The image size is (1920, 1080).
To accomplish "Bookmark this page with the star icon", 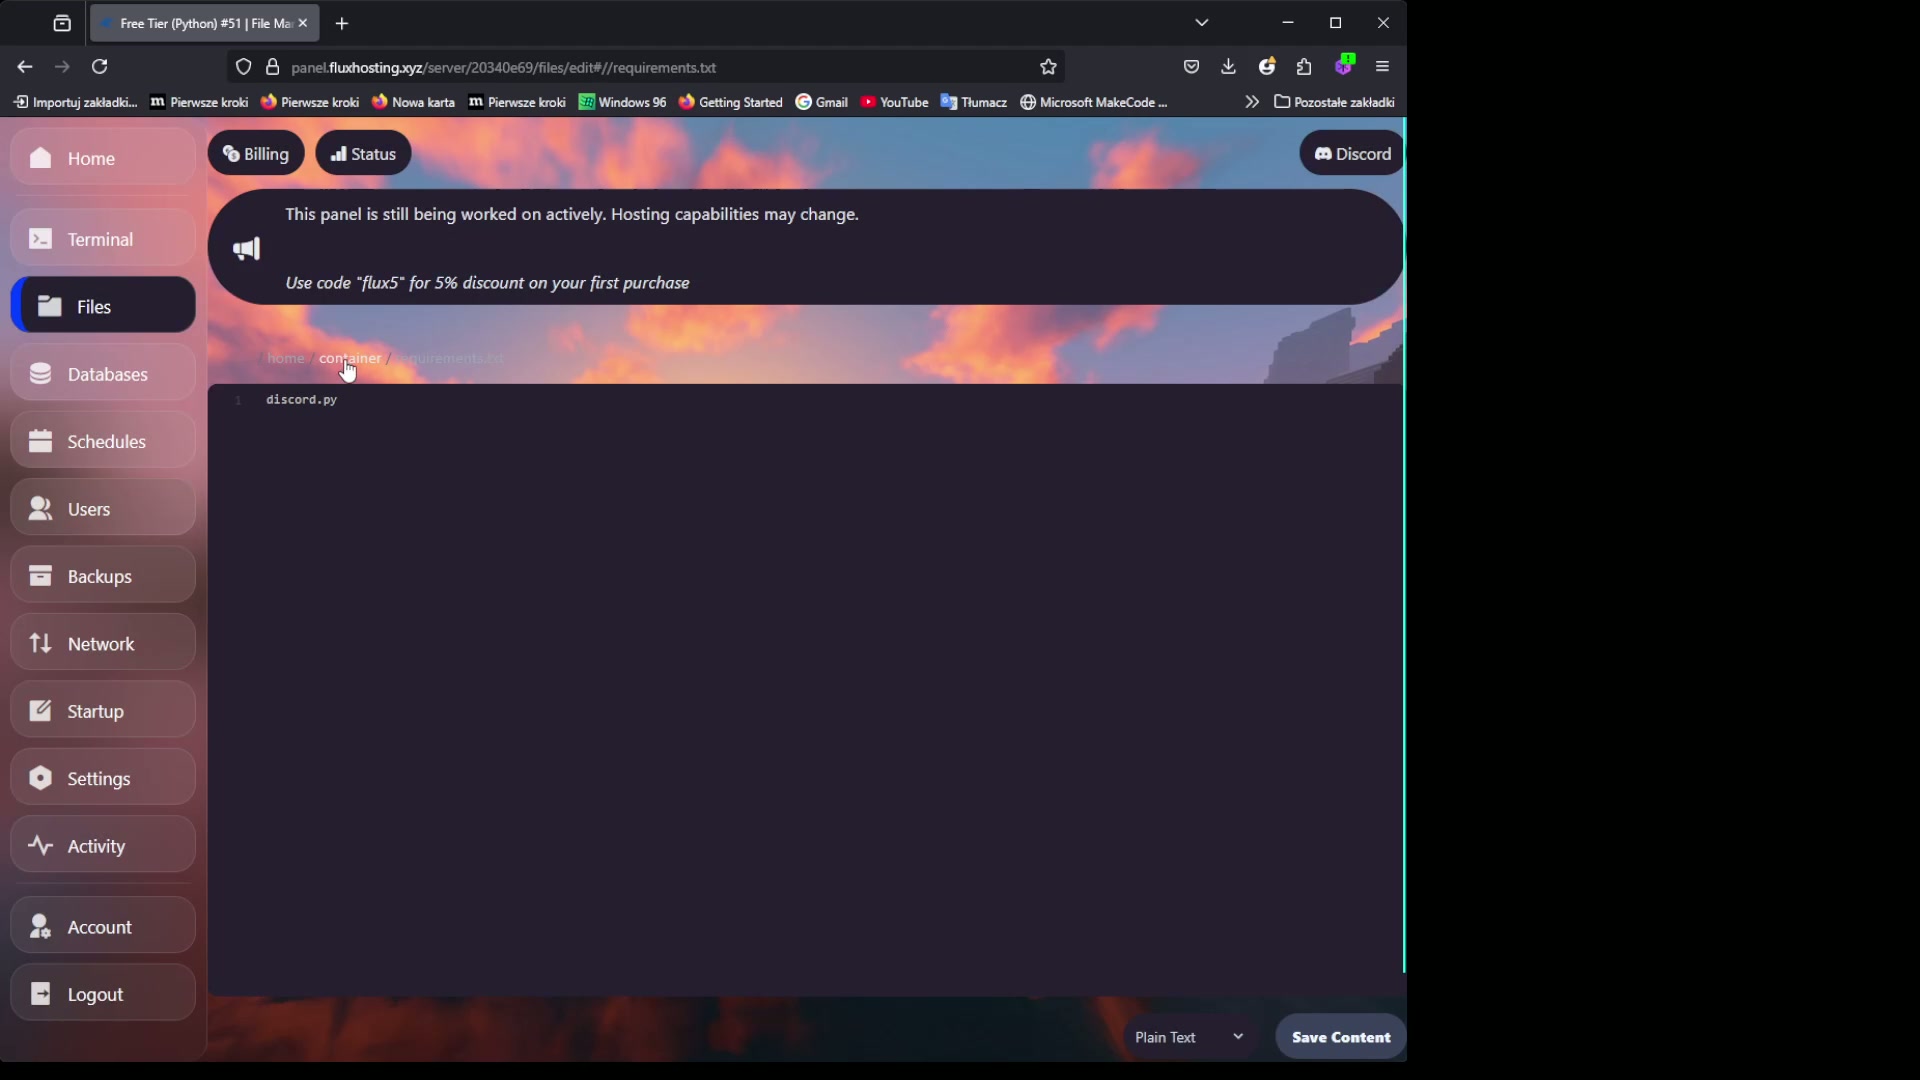I will pos(1048,67).
